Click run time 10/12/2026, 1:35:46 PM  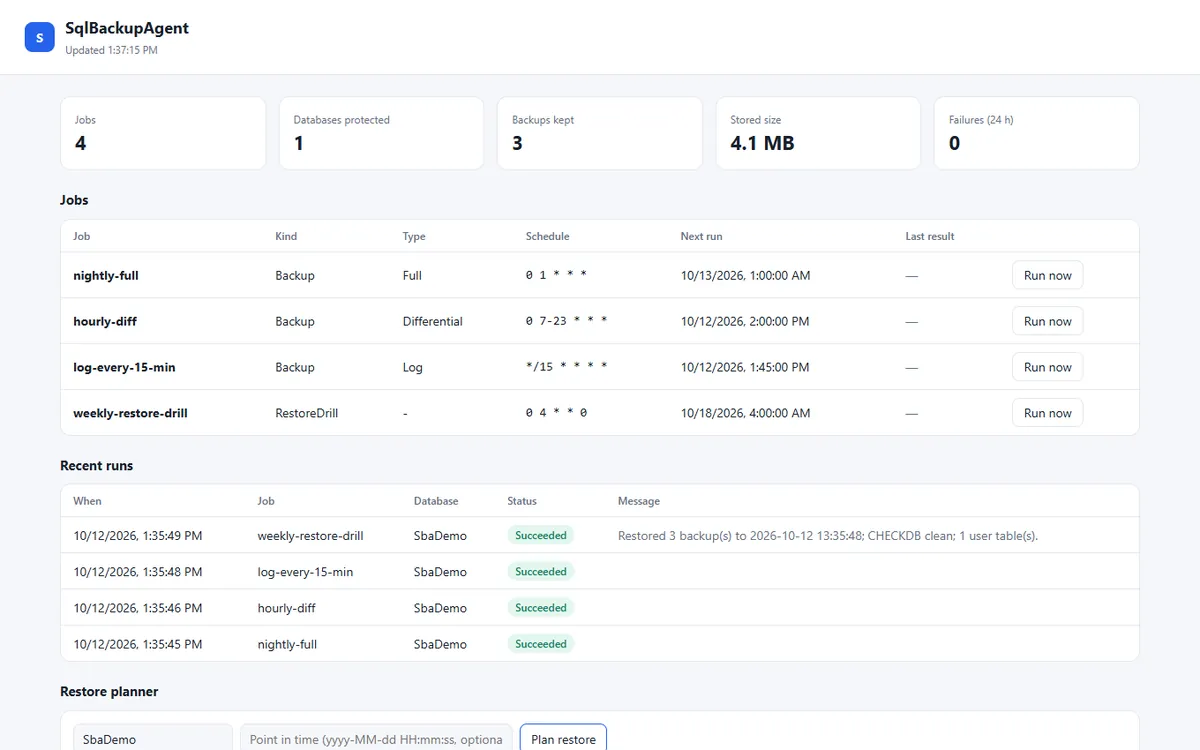(138, 608)
